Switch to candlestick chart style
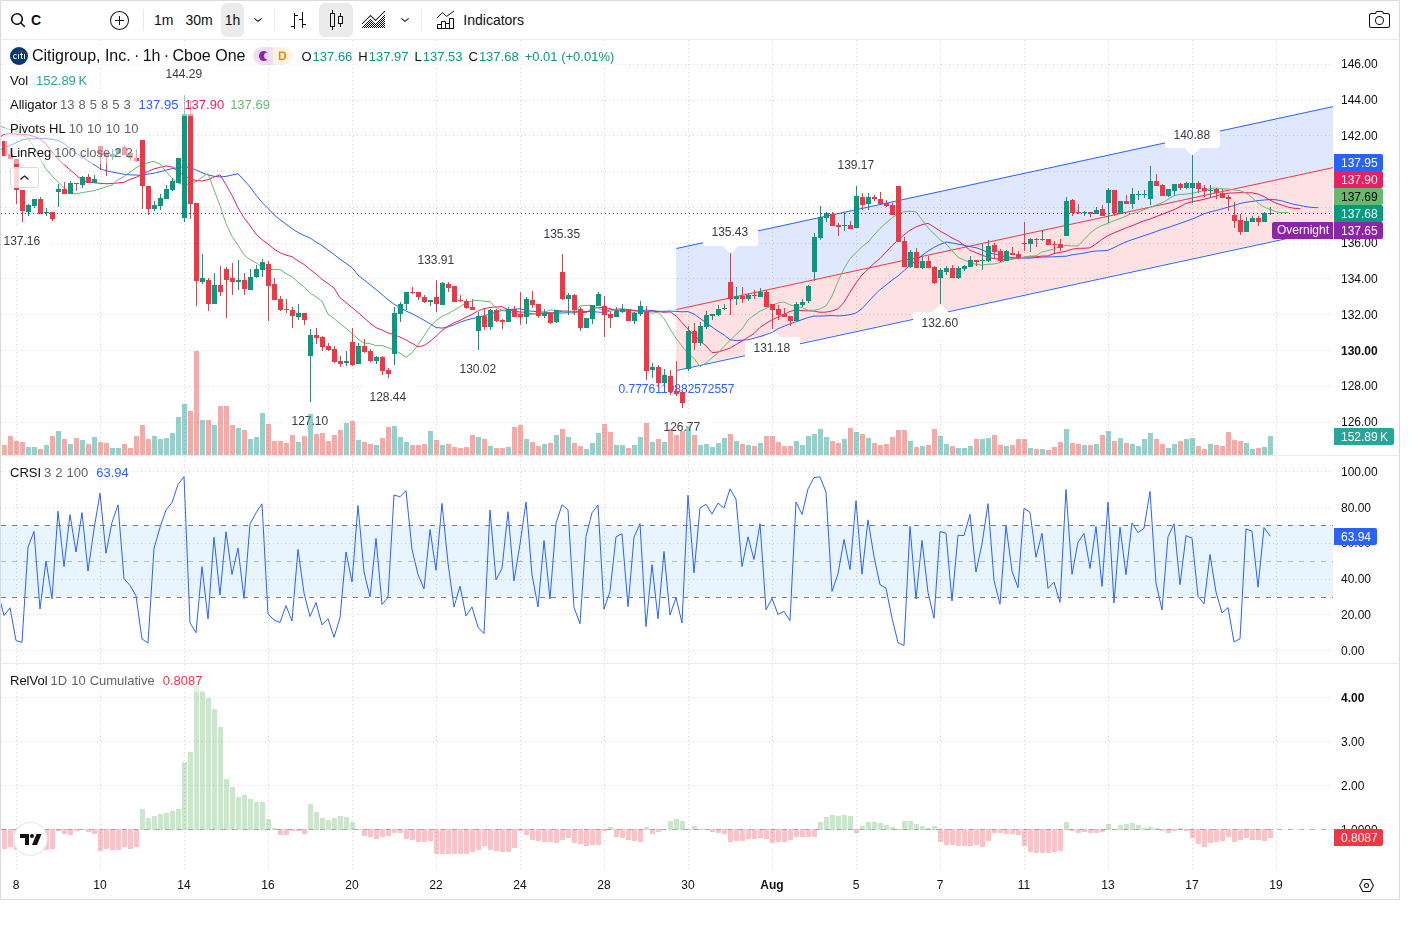Image resolution: width=1420 pixels, height=950 pixels. point(336,20)
